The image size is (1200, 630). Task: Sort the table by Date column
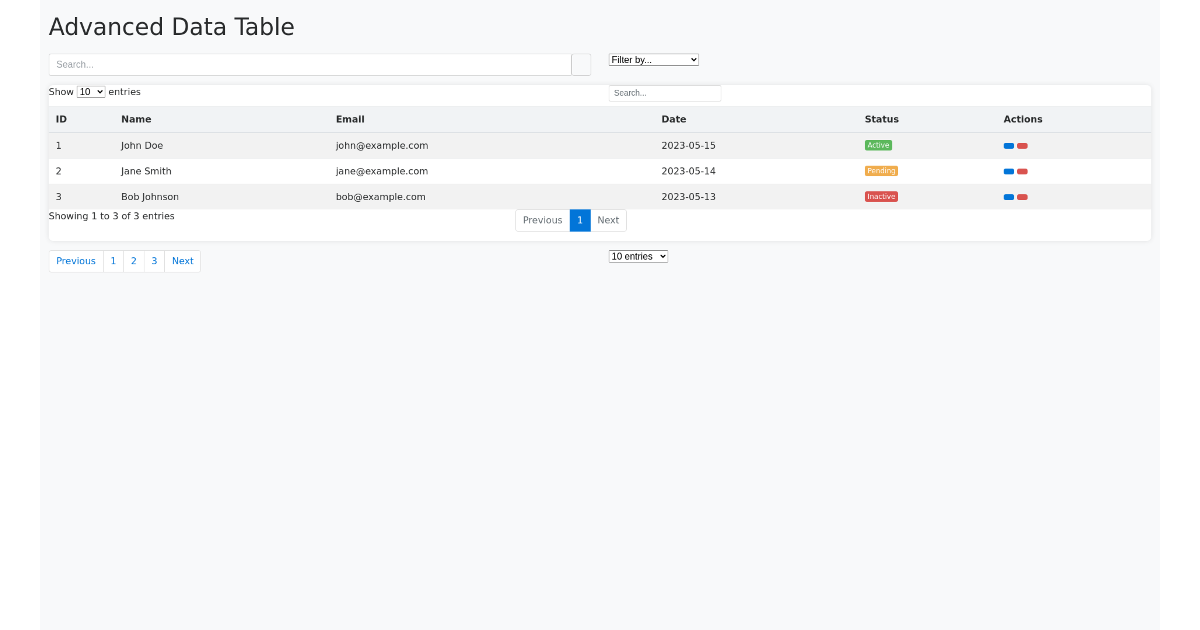673,119
